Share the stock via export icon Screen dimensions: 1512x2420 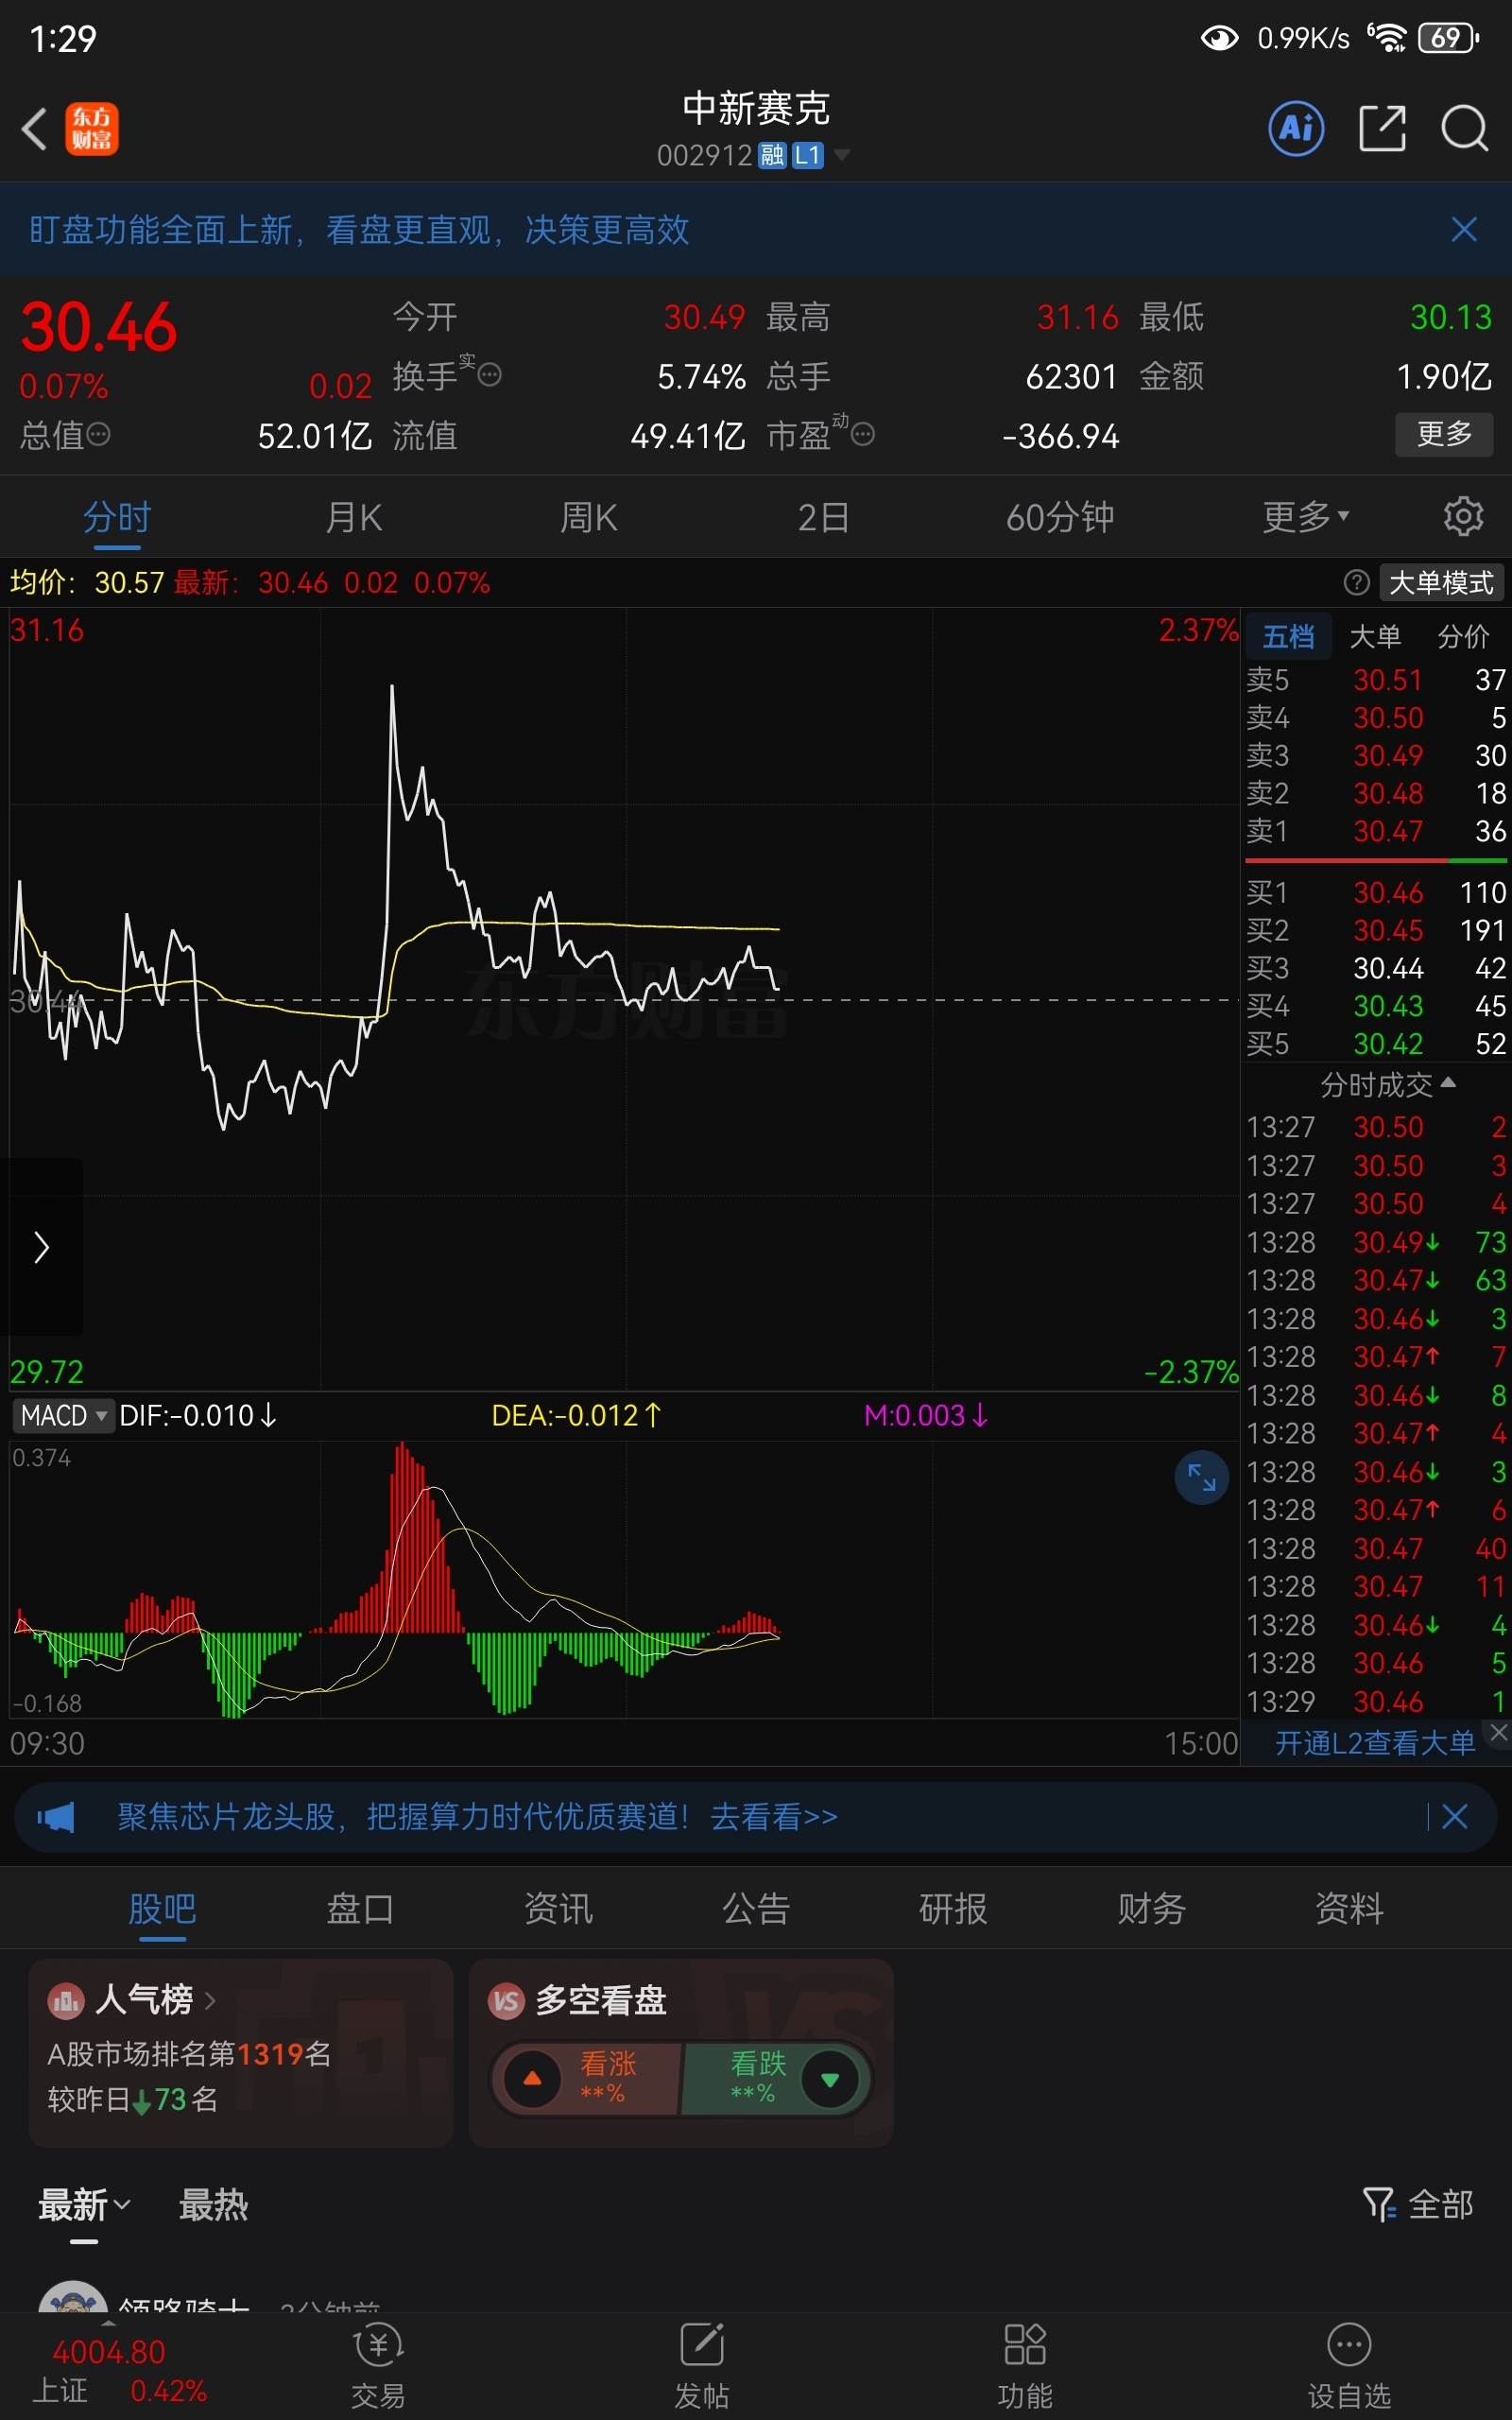[x=1383, y=128]
